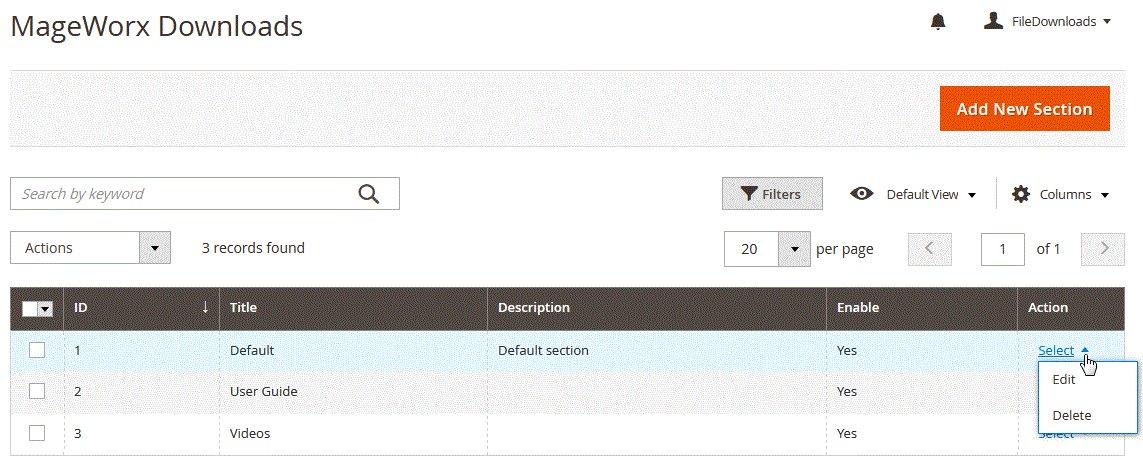Check the Videos row checkbox

pyautogui.click(x=37, y=433)
